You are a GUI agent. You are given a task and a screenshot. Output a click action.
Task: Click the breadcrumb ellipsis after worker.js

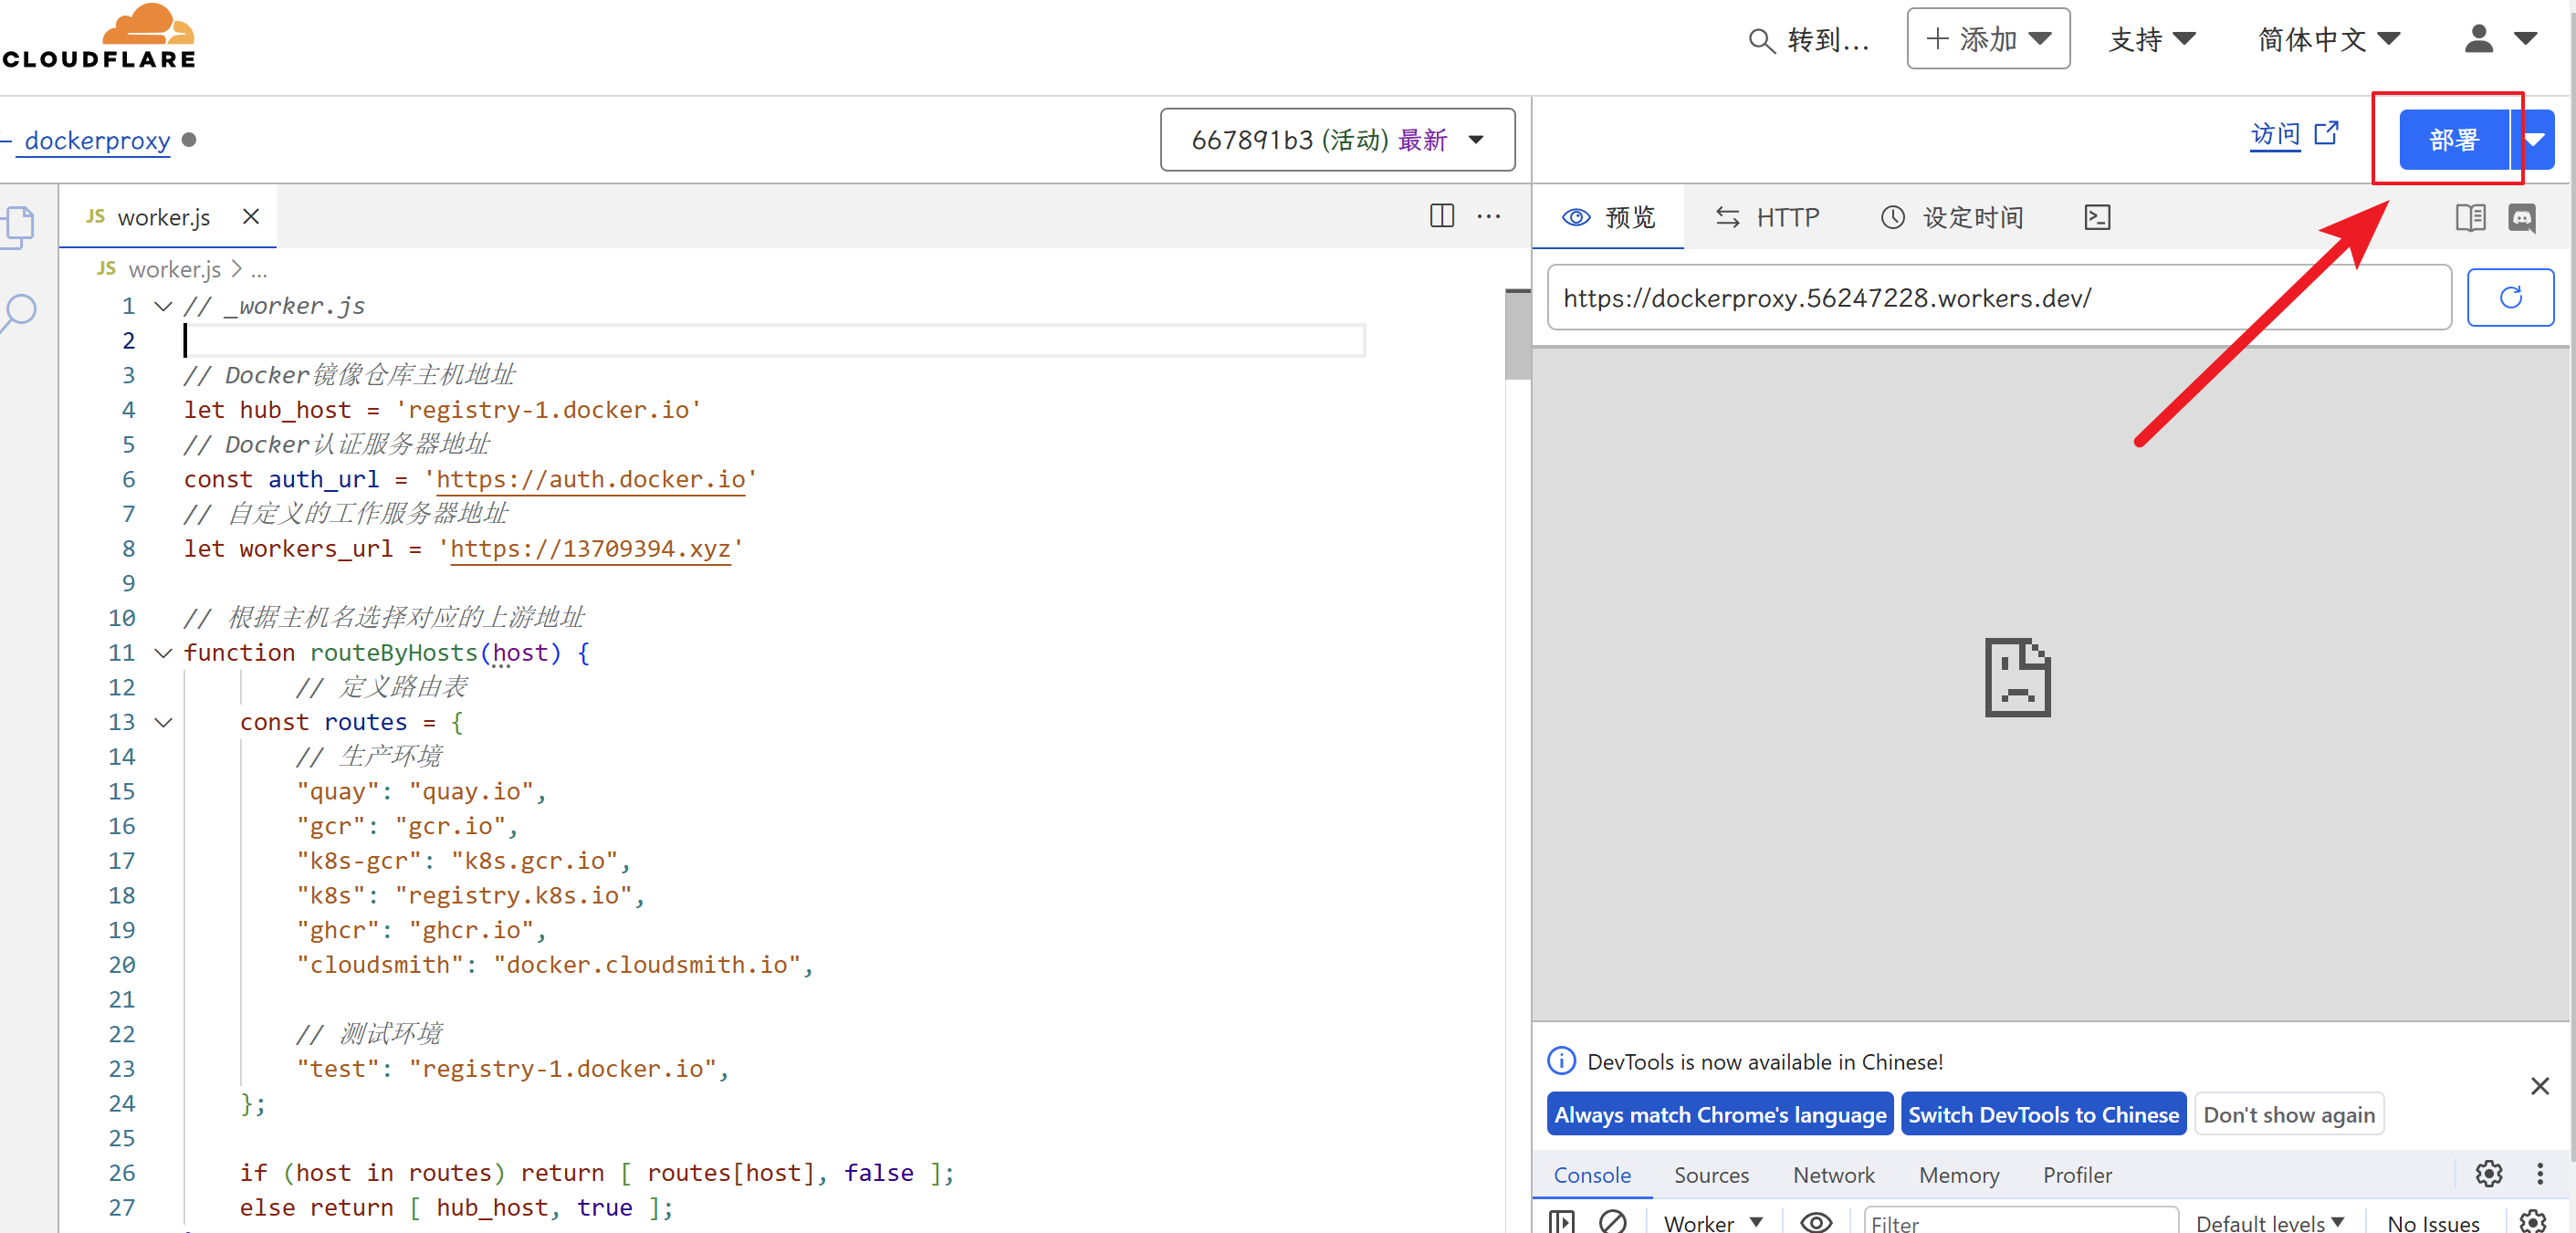tap(259, 270)
